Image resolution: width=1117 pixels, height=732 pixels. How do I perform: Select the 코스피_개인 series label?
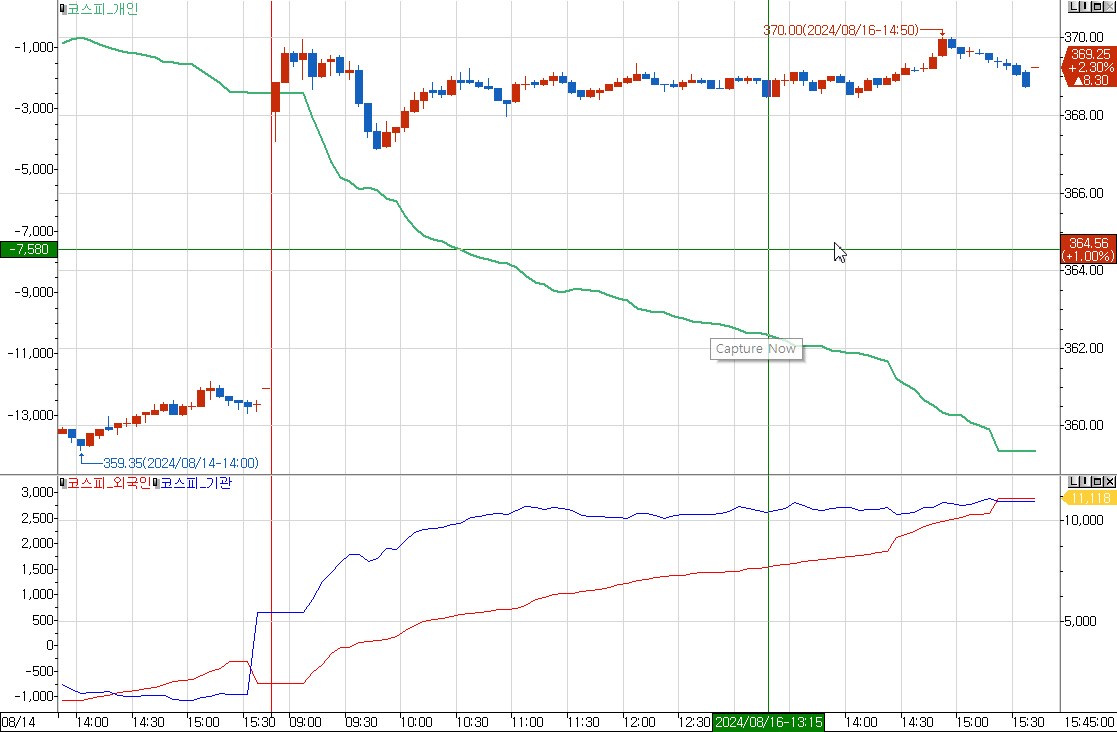coord(103,9)
